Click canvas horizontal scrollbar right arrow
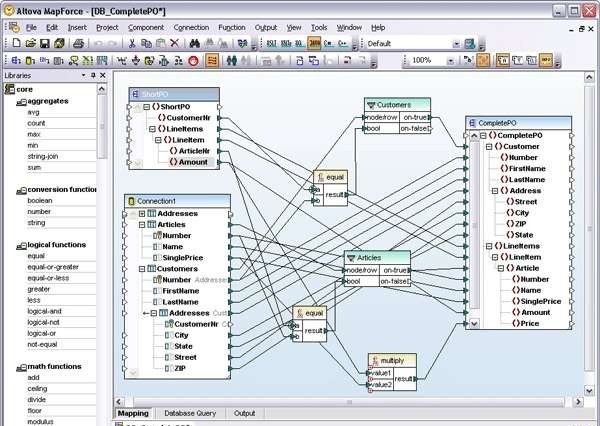 (x=578, y=402)
